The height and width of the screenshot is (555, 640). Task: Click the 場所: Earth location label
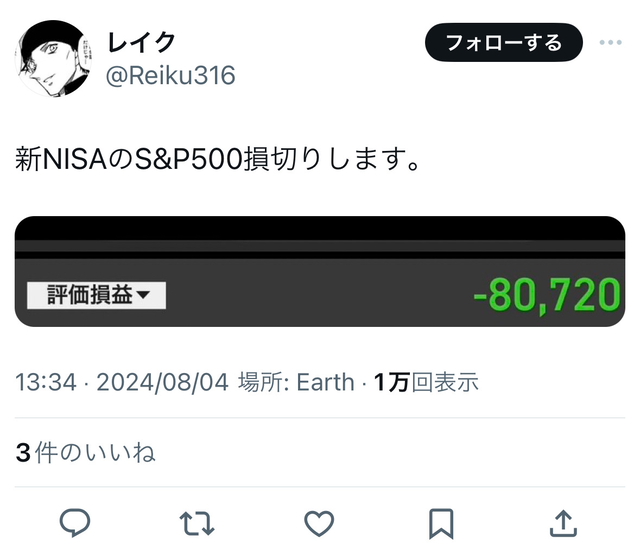pos(296,382)
